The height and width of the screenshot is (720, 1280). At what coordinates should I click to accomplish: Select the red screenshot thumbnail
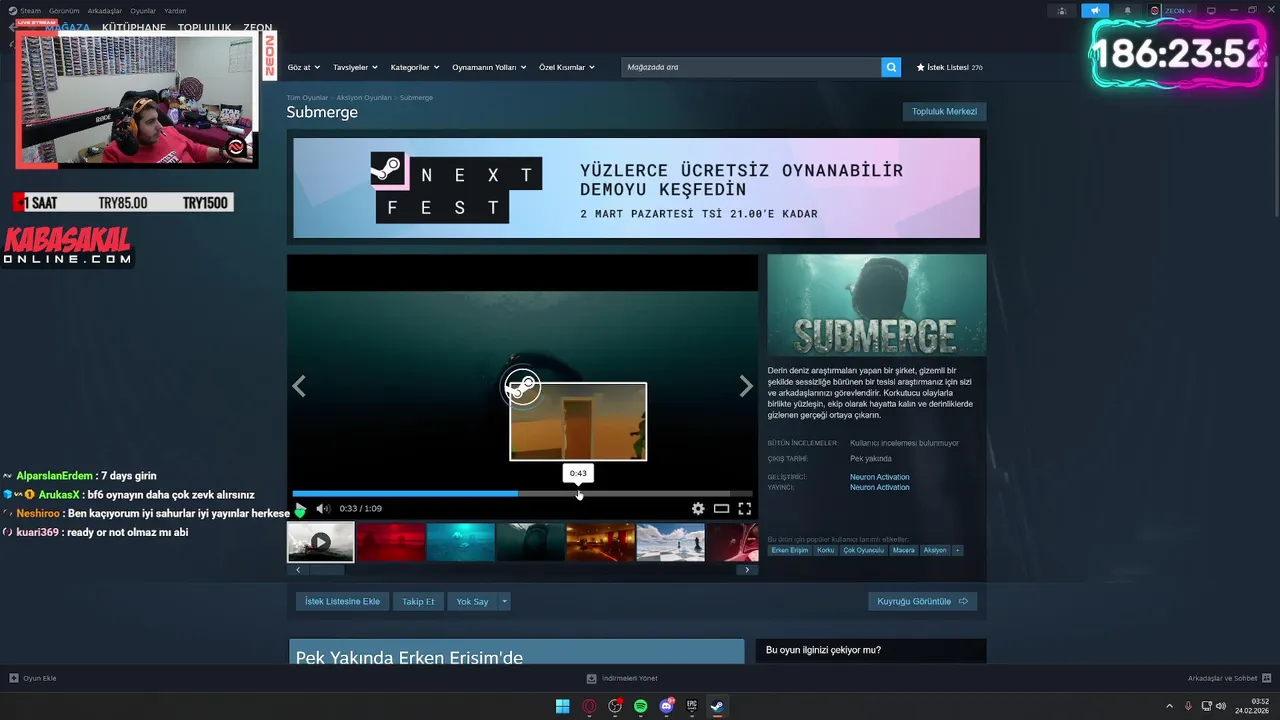click(391, 542)
